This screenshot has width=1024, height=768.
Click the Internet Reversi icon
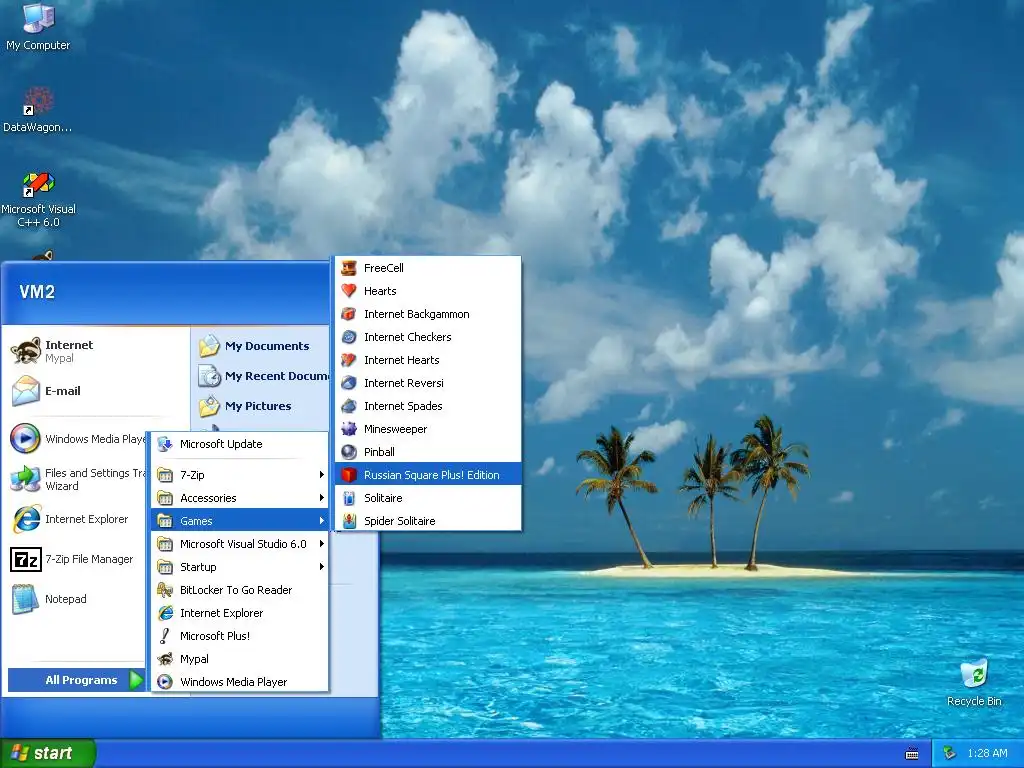pos(349,383)
